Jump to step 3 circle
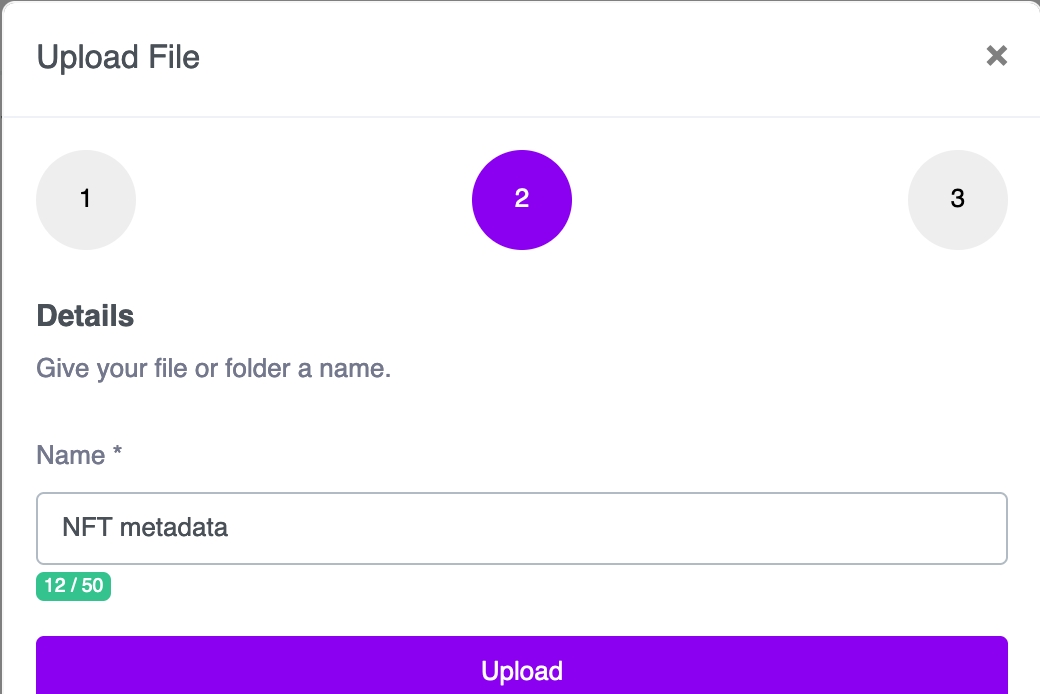 [x=957, y=200]
